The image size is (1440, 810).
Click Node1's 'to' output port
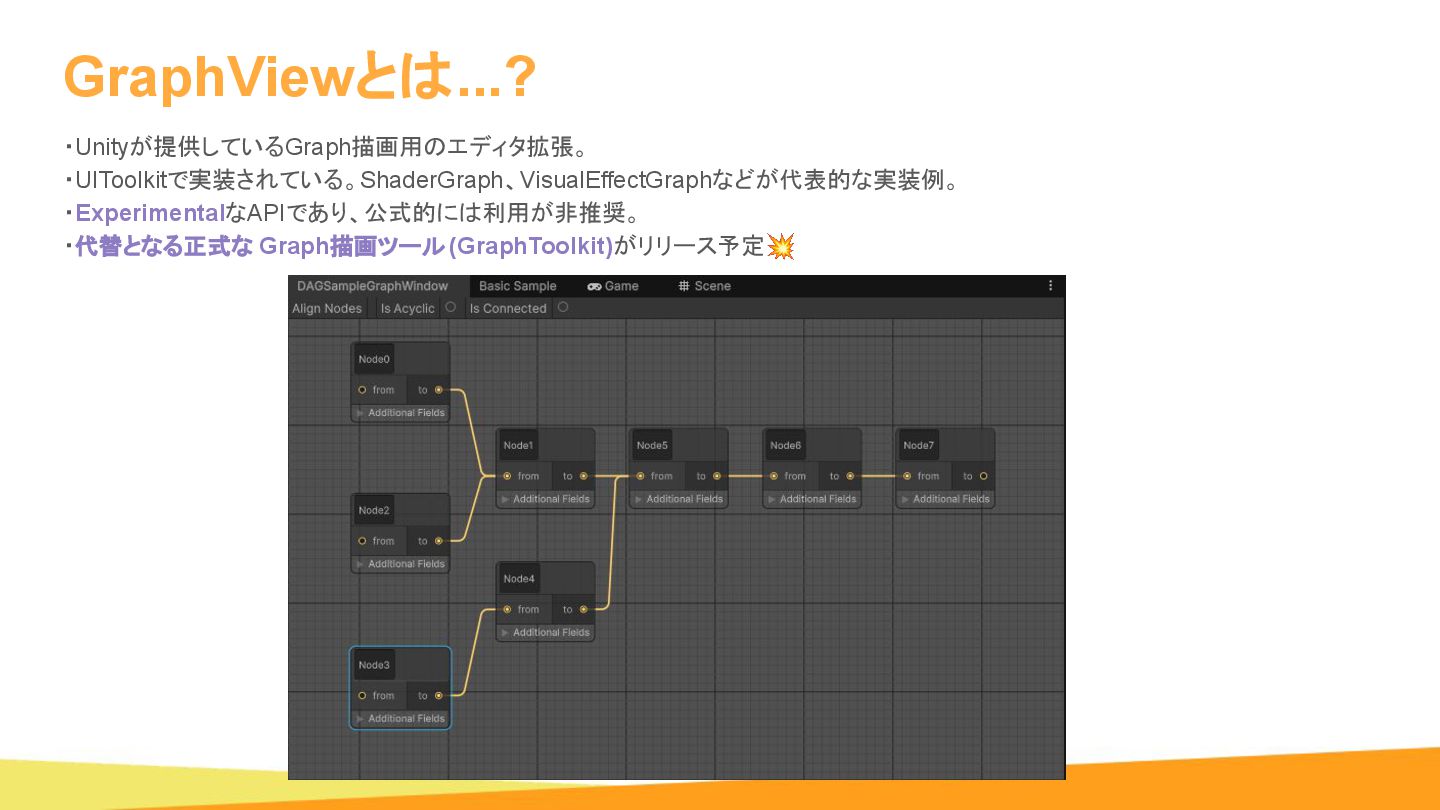(x=583, y=476)
